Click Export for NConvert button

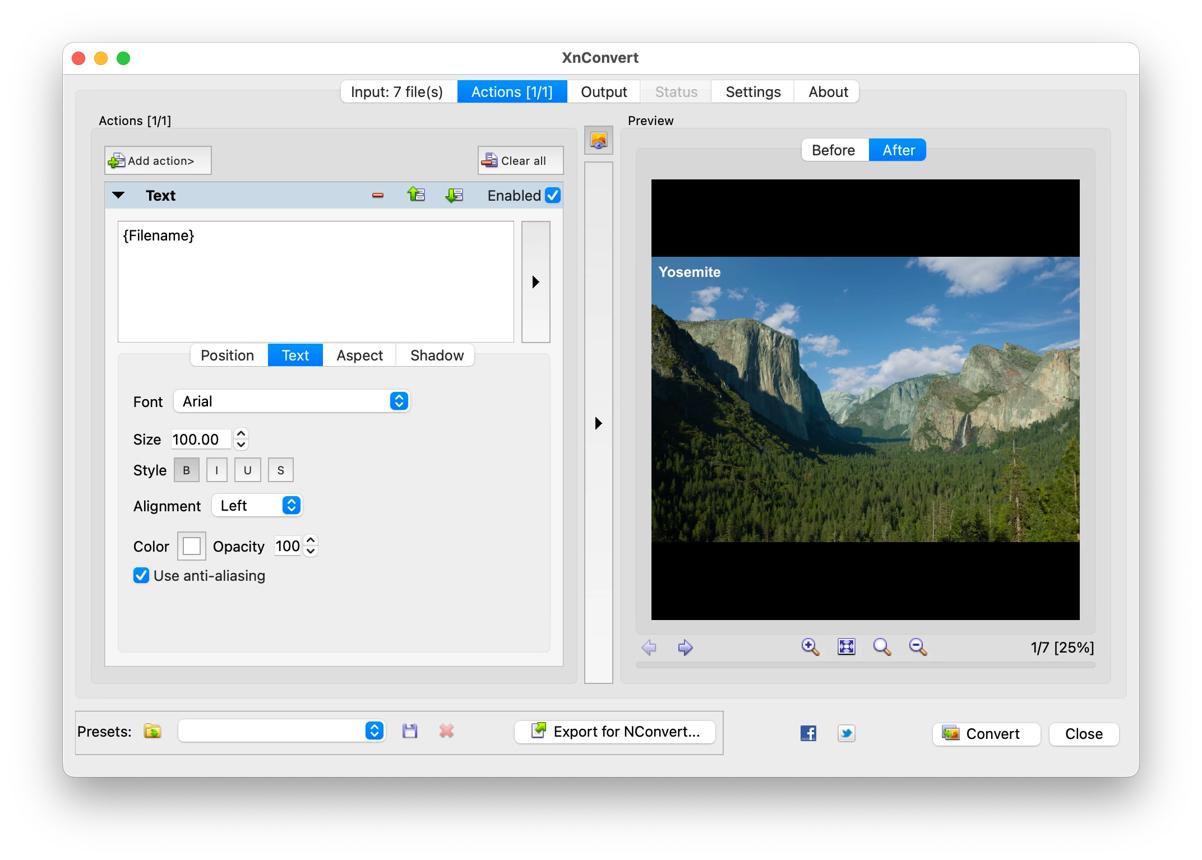point(615,731)
